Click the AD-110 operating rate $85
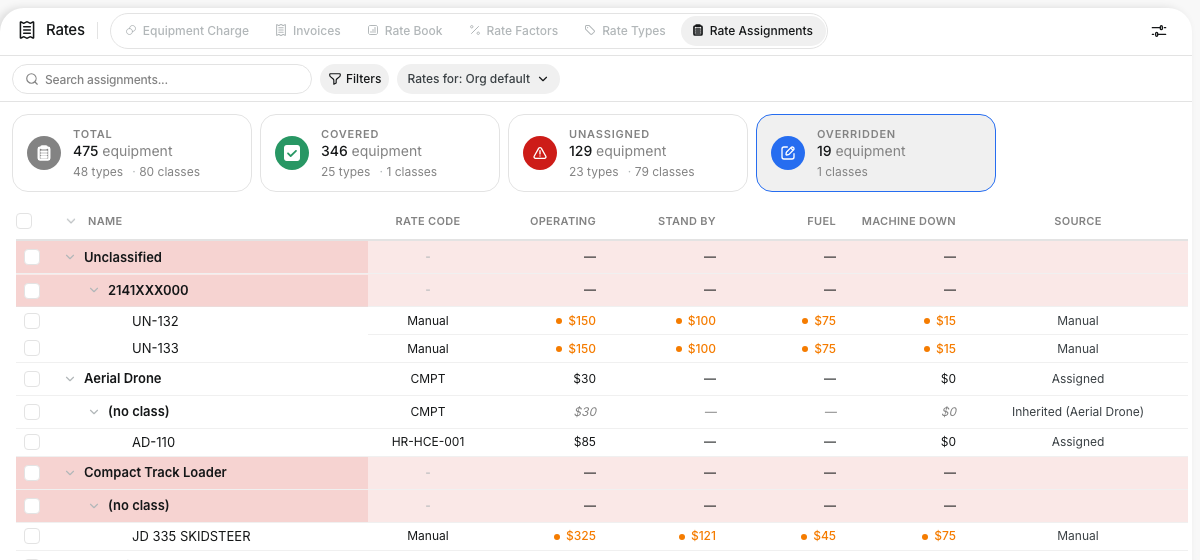The width and height of the screenshot is (1200, 560). [585, 441]
